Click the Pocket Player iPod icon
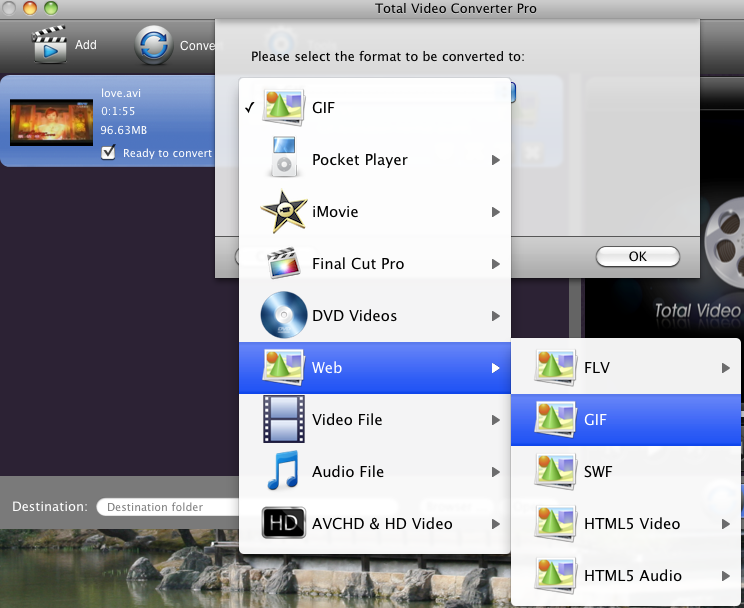The width and height of the screenshot is (744, 608). coord(284,157)
